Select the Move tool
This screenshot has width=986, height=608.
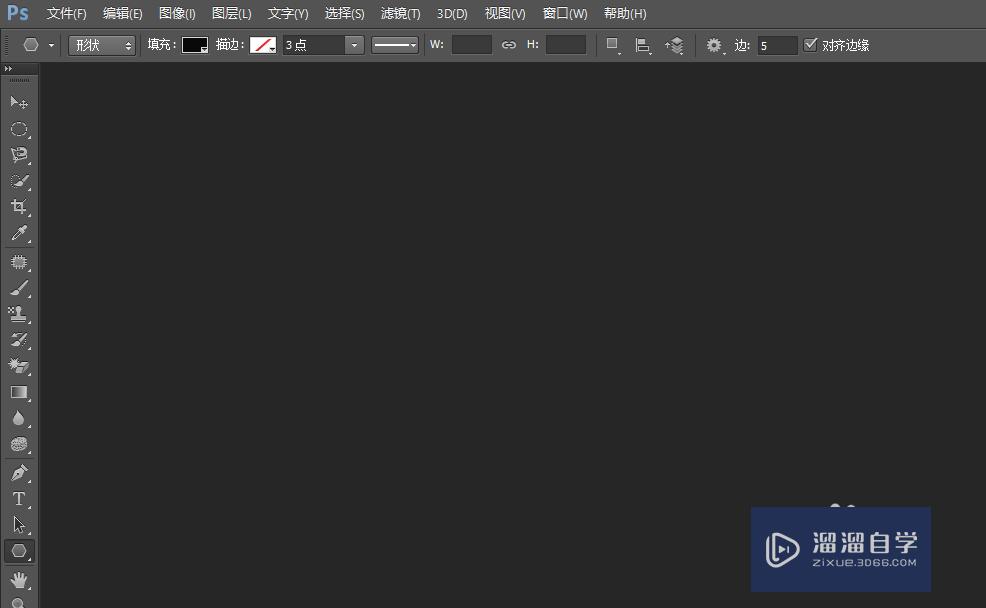coord(19,102)
